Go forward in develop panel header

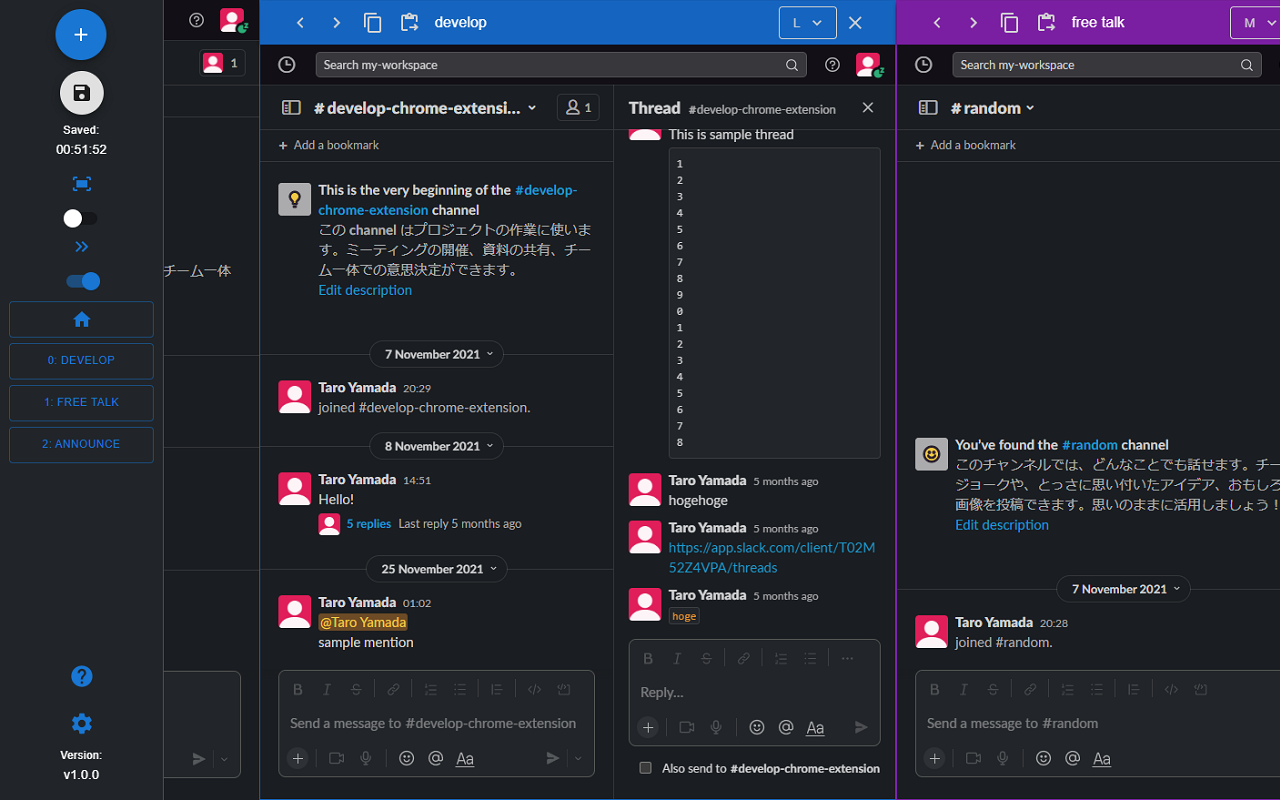click(336, 22)
